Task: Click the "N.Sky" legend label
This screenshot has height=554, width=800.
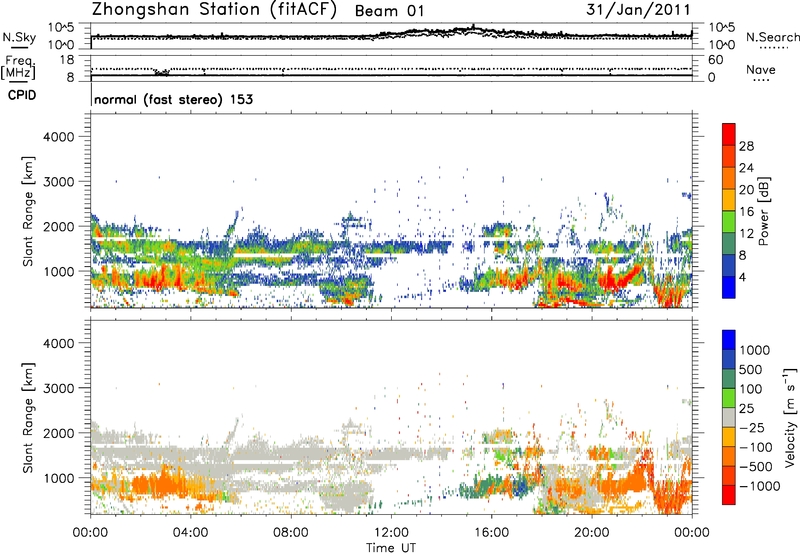Action: (x=19, y=37)
